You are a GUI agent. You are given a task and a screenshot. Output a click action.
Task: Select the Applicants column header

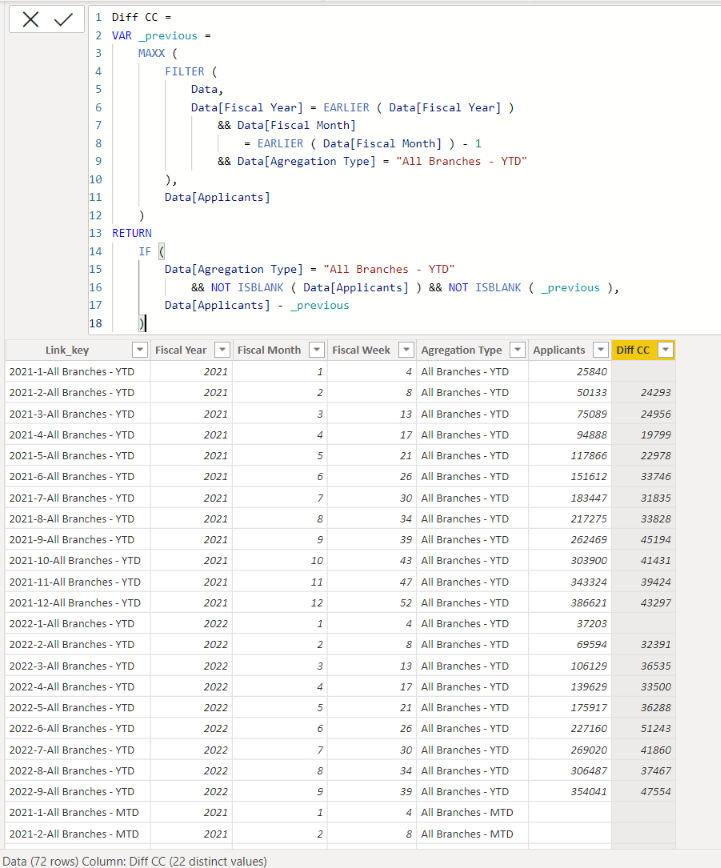(x=559, y=350)
